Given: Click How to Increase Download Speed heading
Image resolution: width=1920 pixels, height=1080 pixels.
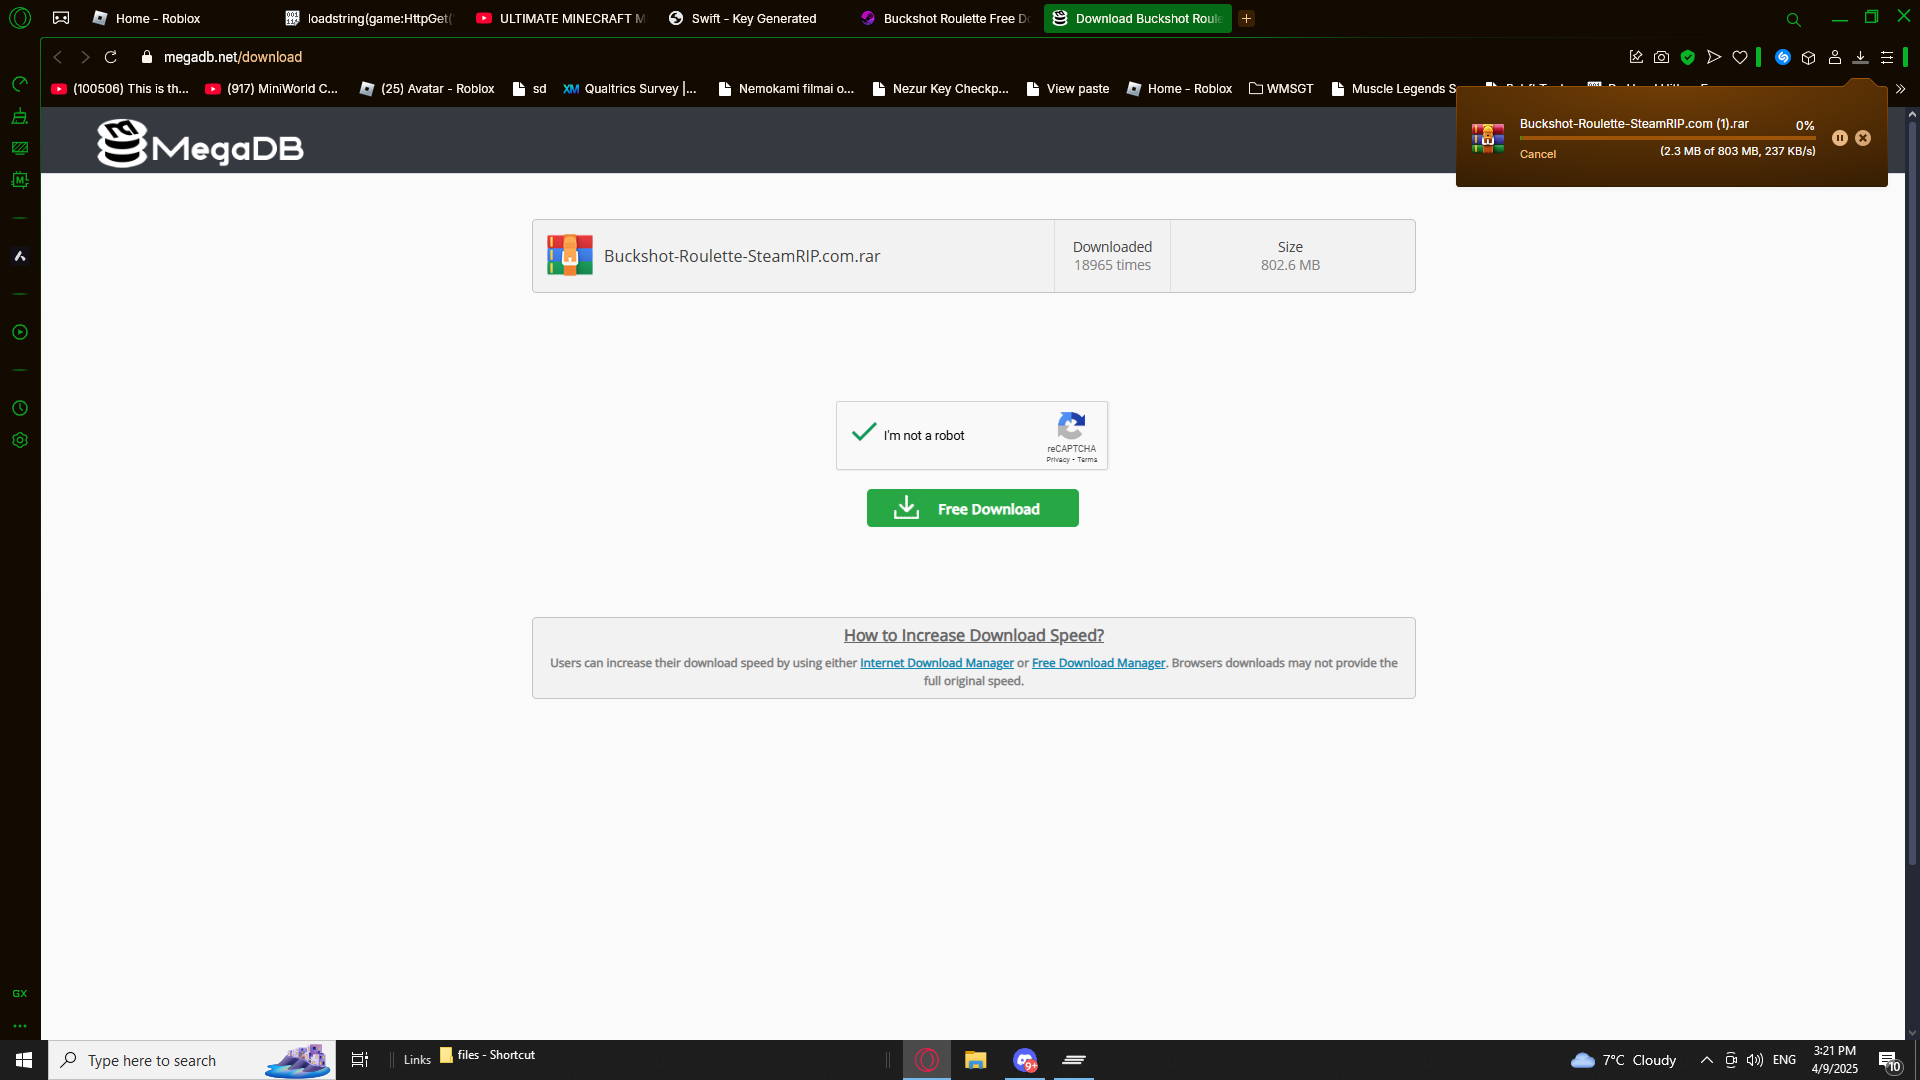Looking at the screenshot, I should tap(974, 635).
